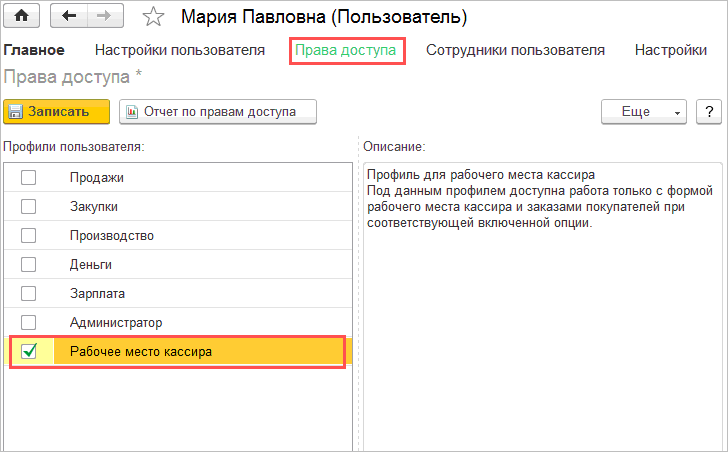
Task: Open the Сотрудники пользователя tab
Action: click(515, 50)
